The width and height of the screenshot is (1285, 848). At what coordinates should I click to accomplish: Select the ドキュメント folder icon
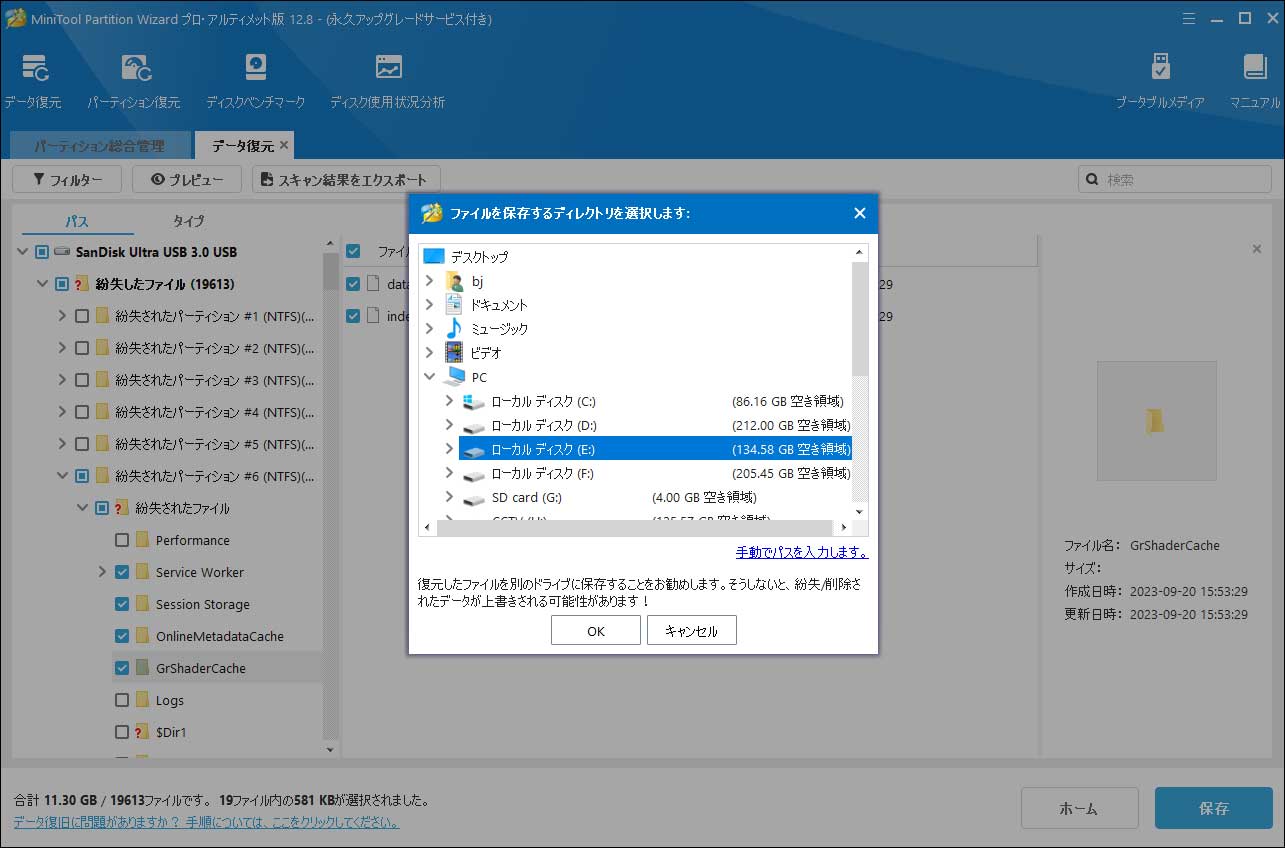(454, 305)
